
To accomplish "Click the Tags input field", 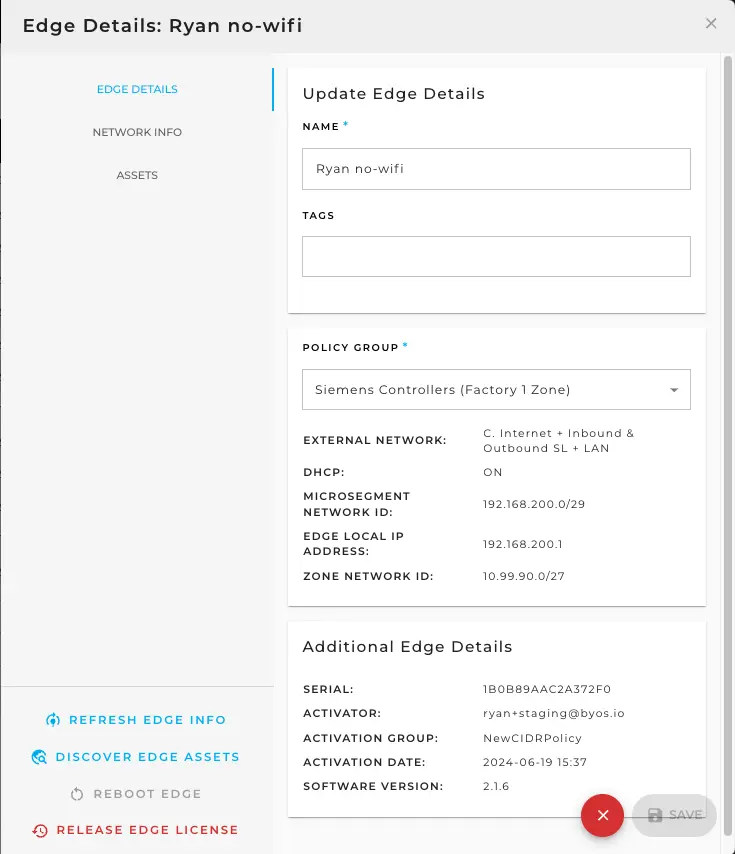I will [x=496, y=257].
